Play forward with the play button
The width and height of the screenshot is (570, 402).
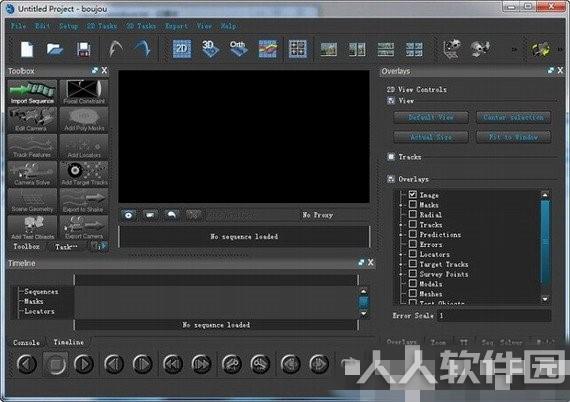click(x=84, y=364)
